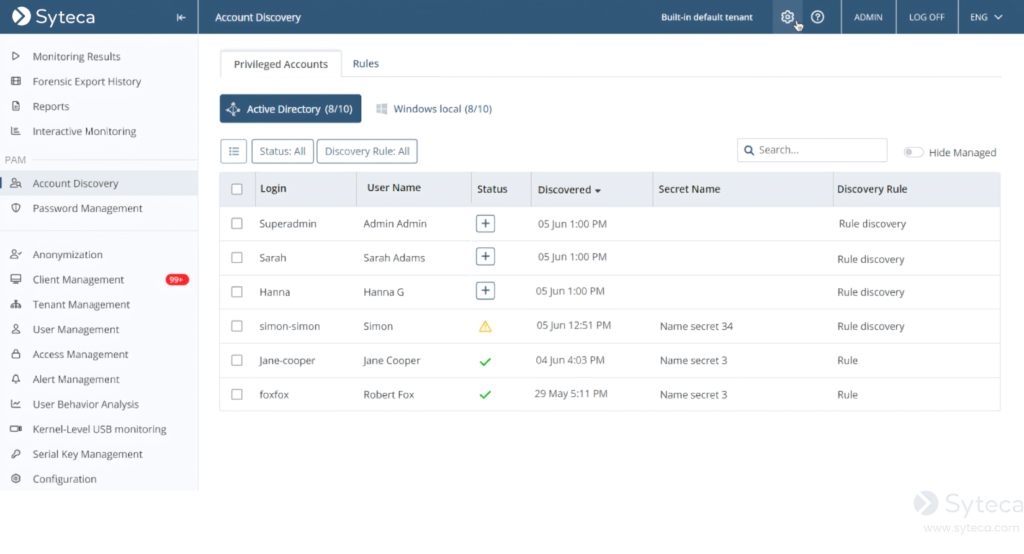Check the Sarah row checkbox
This screenshot has width=1024, height=554.
coord(236,257)
